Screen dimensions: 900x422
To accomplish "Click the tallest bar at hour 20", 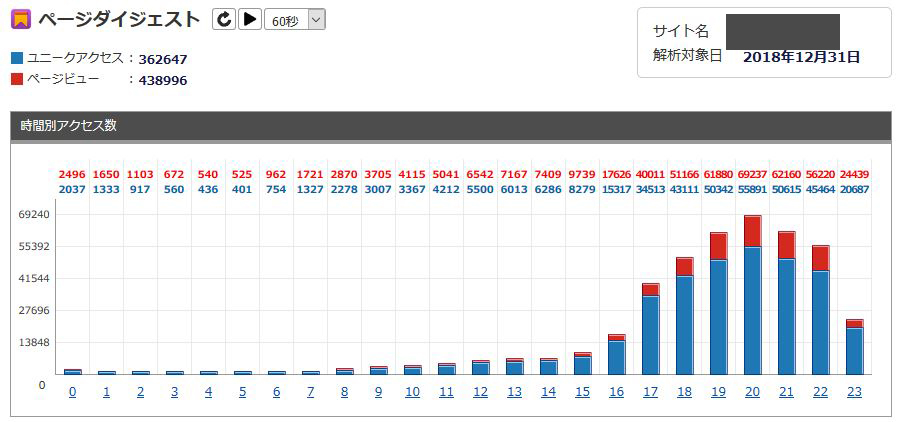I will click(x=752, y=295).
